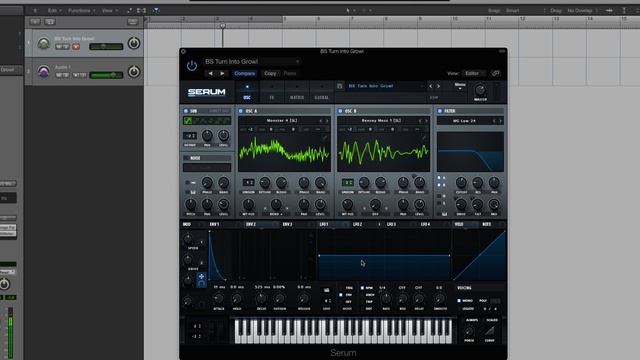Click the BS Turn Into Growl track instrument icon
640x360 pixels.
click(x=44, y=43)
